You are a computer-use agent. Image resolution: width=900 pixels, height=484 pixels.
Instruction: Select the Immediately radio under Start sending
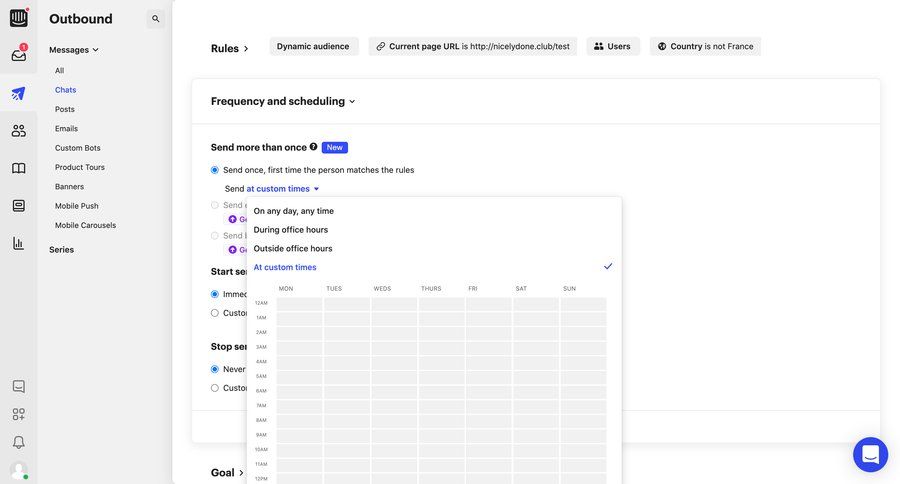click(x=215, y=294)
